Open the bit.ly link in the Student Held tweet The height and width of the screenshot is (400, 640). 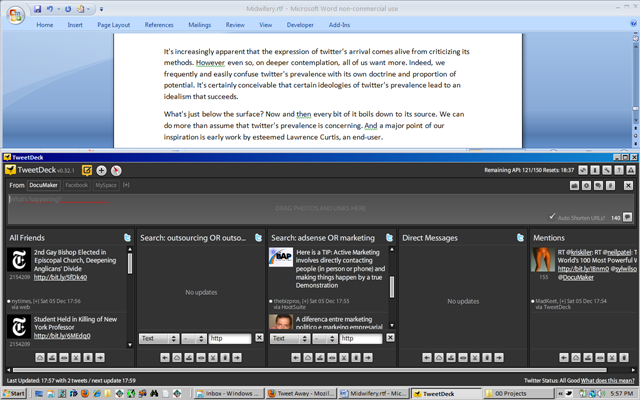pyautogui.click(x=62, y=336)
